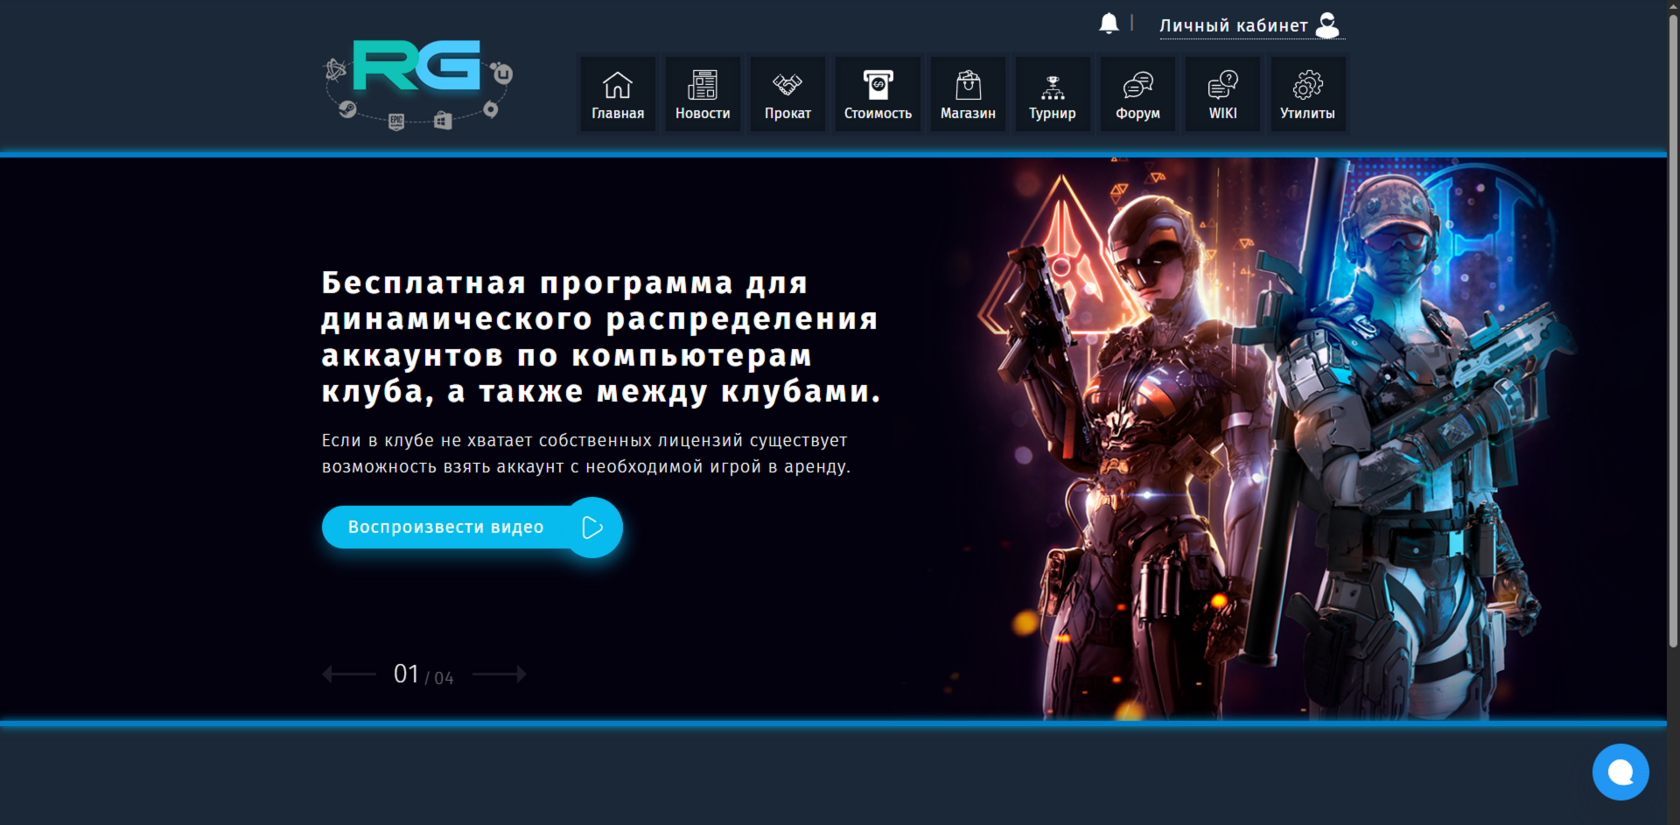
Task: Open the Новости news menu item
Action: [703, 94]
